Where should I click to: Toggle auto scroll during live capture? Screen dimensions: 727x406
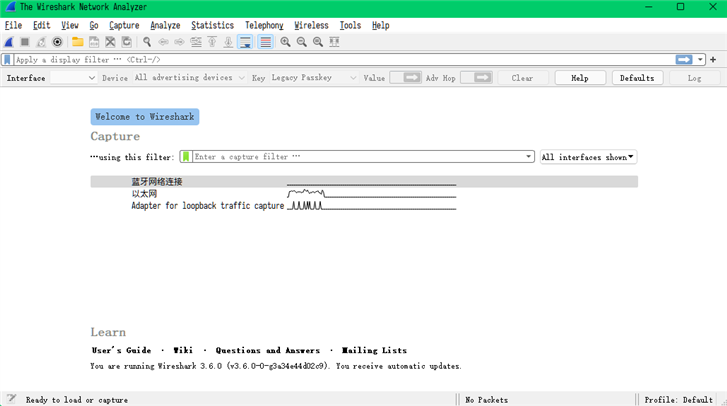pyautogui.click(x=245, y=42)
